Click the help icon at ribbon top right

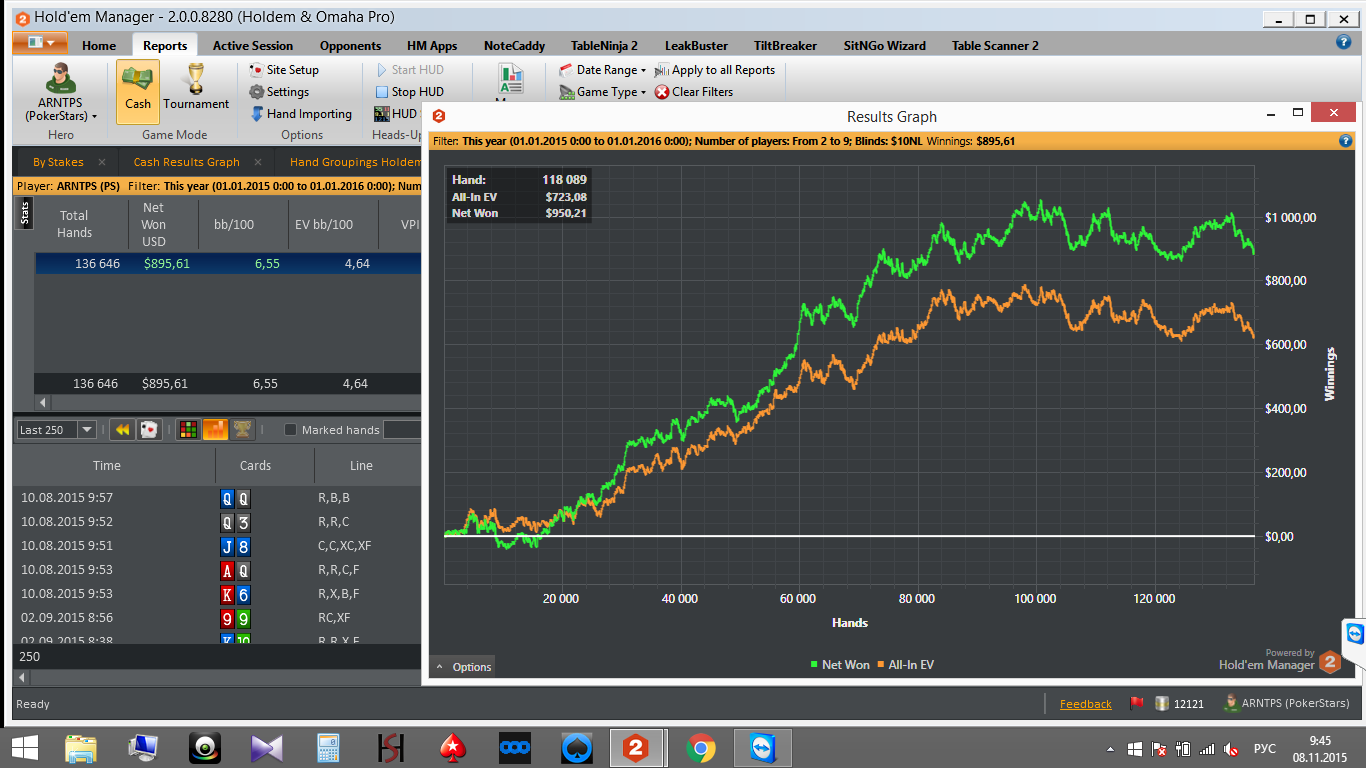click(1344, 42)
